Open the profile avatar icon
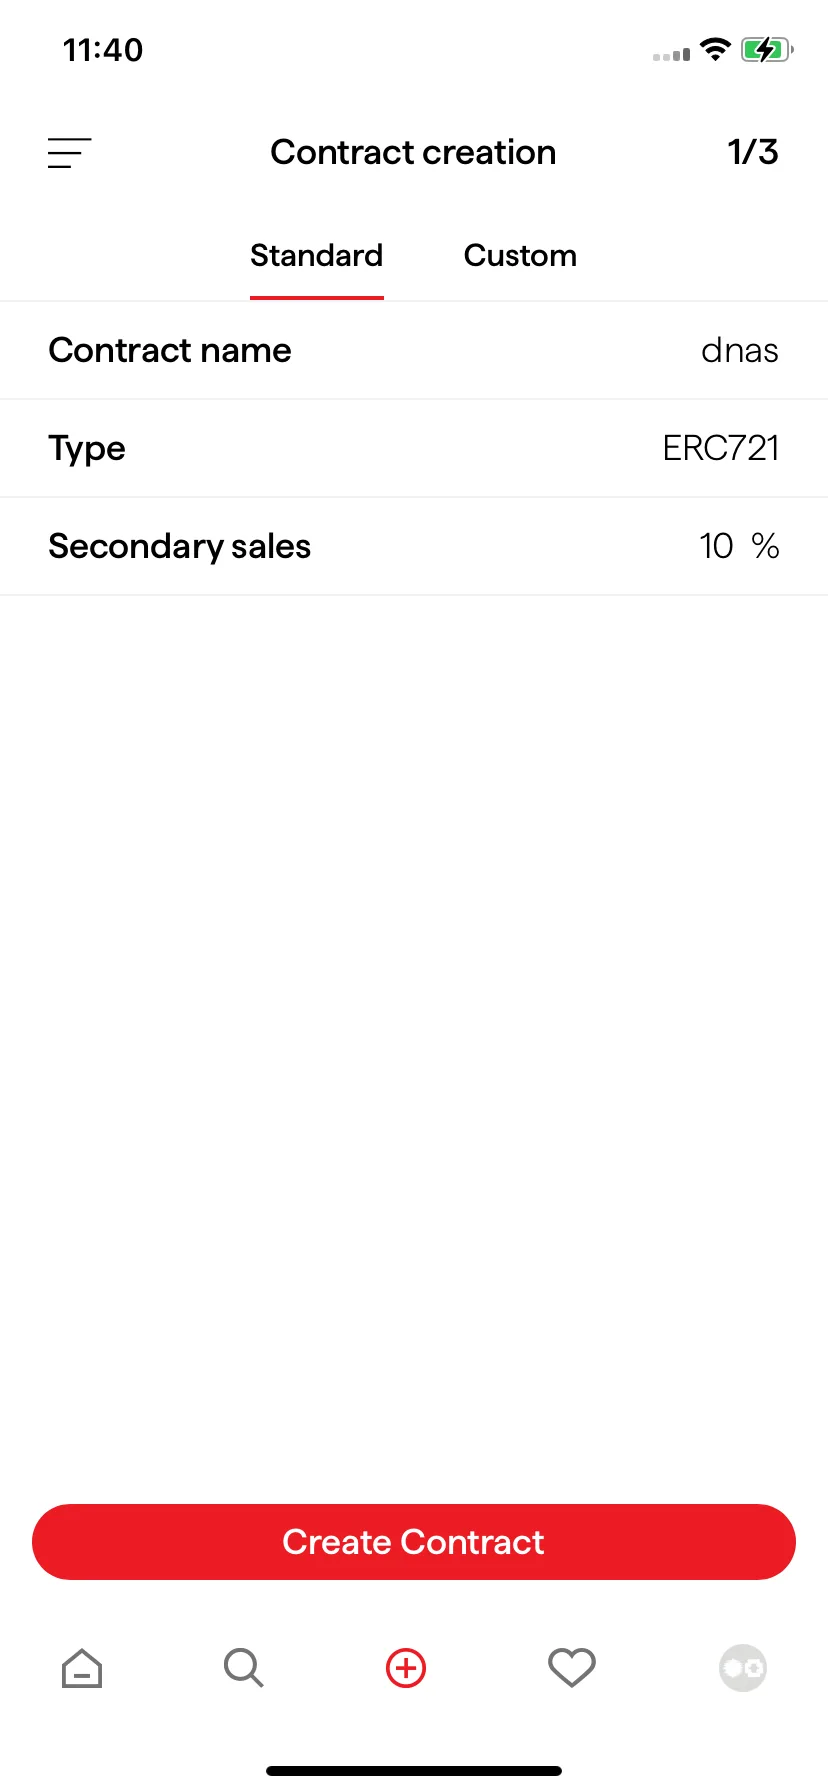This screenshot has width=828, height=1792. [x=743, y=1668]
